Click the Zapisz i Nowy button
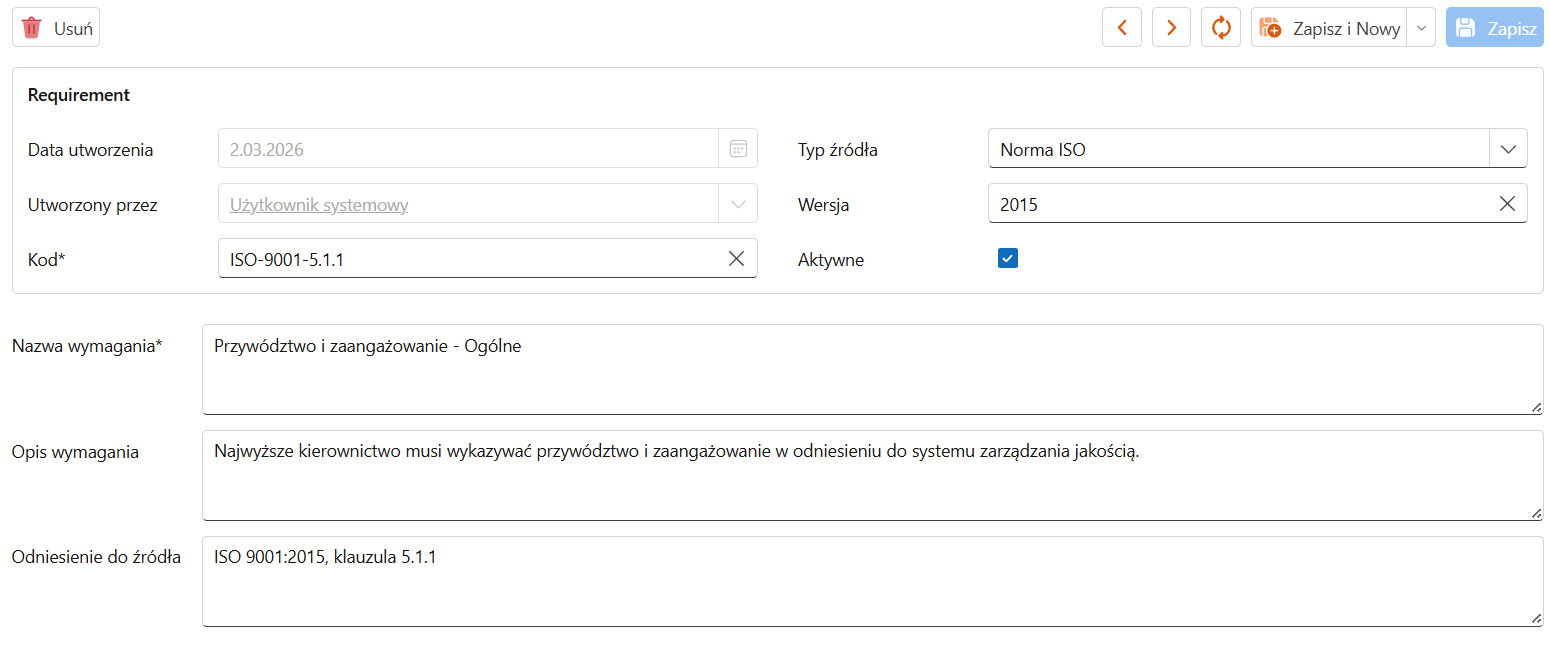Screen dimensions: 1550x650 click(1329, 28)
